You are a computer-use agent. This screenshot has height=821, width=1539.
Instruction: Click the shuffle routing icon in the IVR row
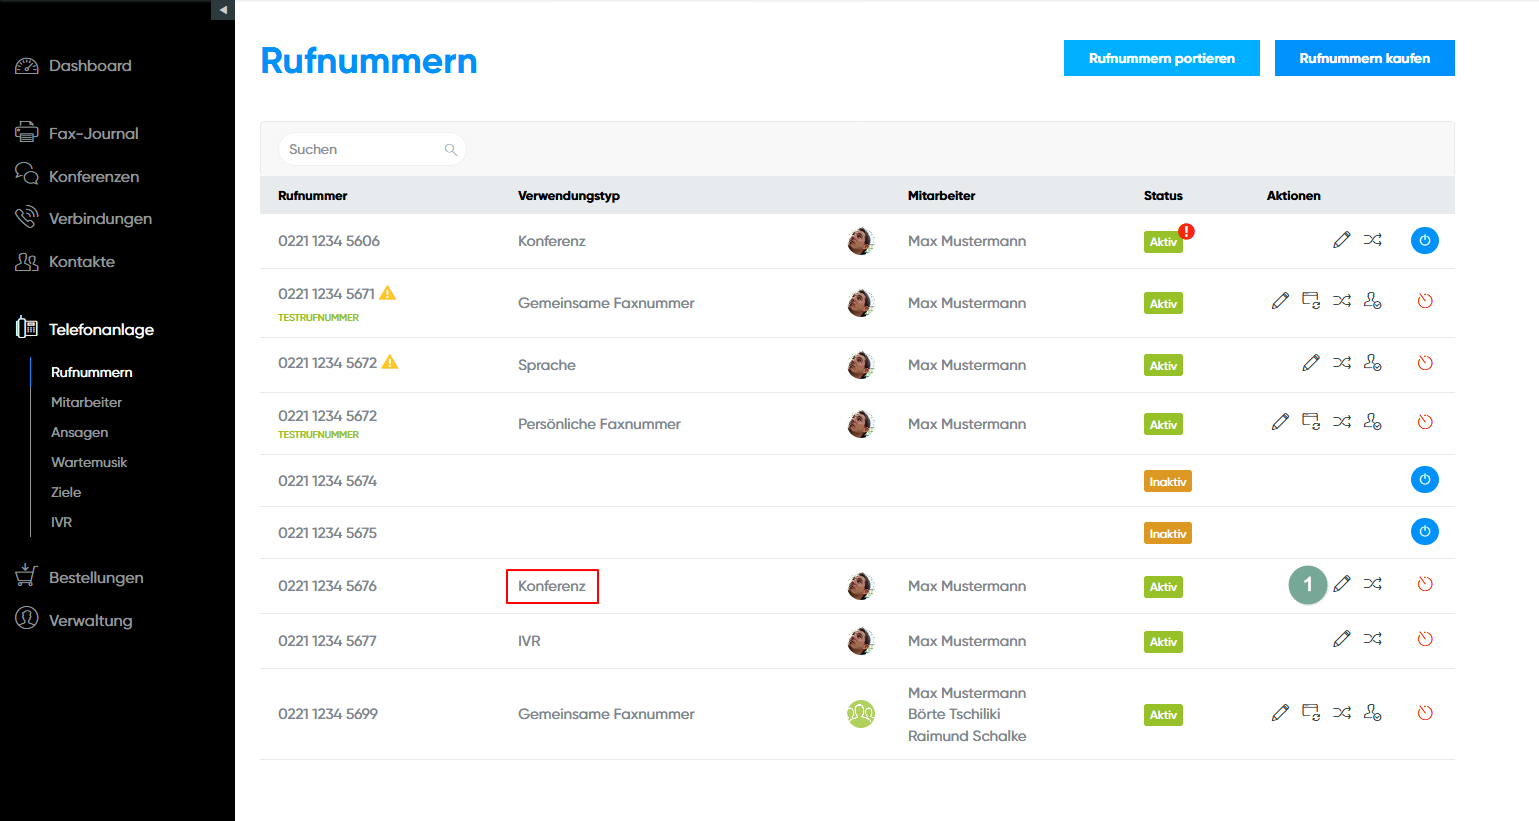(1372, 639)
